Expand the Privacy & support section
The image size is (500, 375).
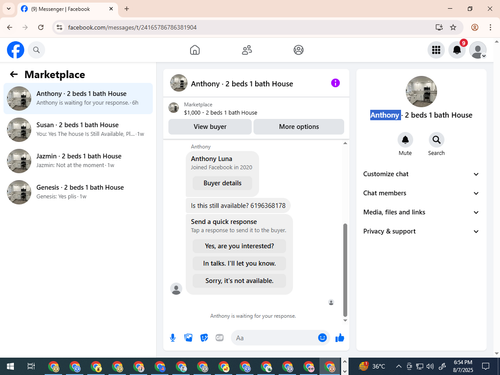pyautogui.click(x=421, y=231)
